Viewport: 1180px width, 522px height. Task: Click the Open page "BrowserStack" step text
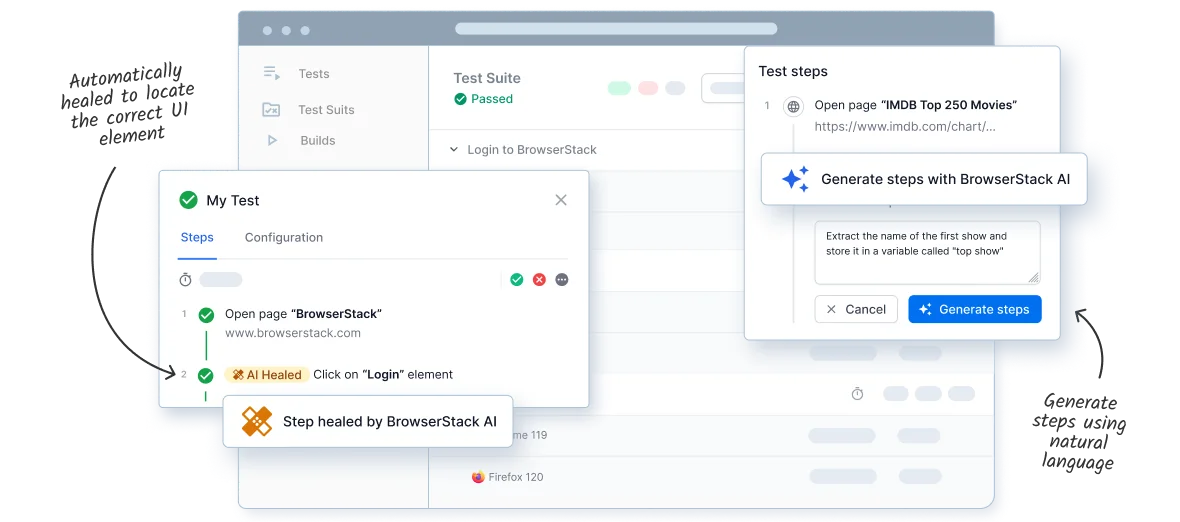pos(303,313)
